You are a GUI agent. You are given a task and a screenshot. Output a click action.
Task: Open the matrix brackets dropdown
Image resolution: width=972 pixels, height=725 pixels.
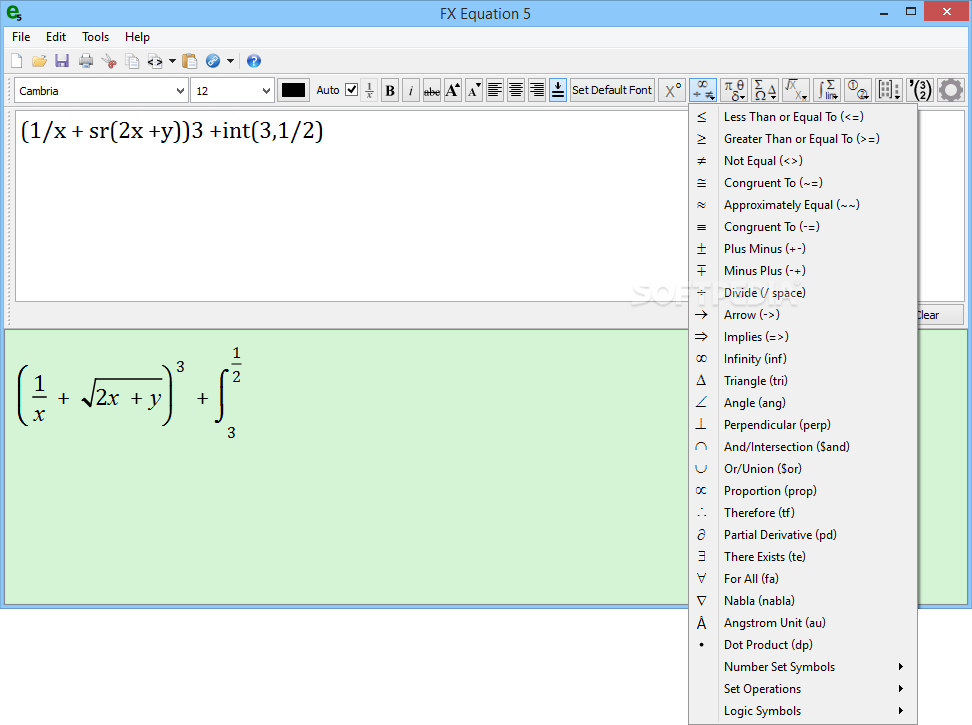point(889,90)
